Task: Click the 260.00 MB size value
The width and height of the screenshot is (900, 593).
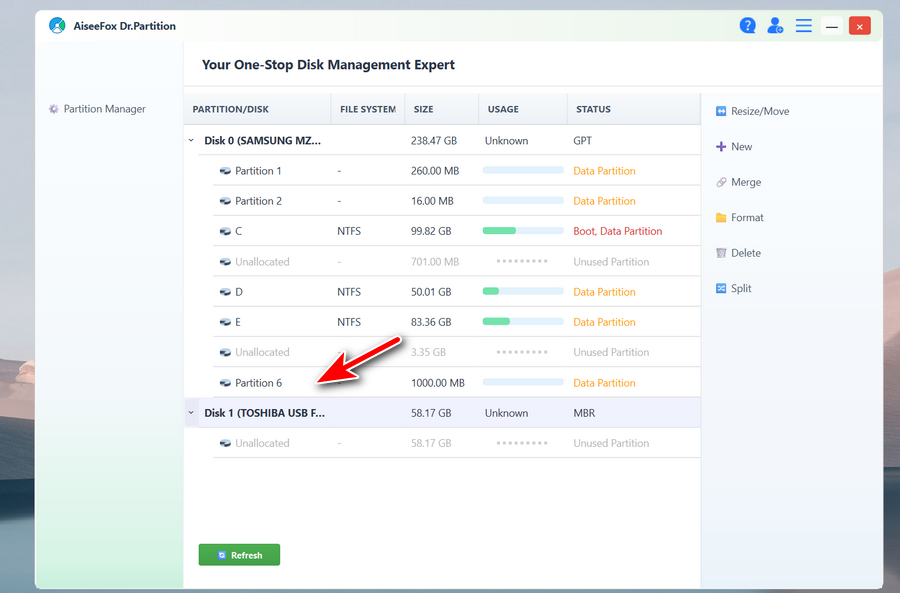Action: coord(435,171)
